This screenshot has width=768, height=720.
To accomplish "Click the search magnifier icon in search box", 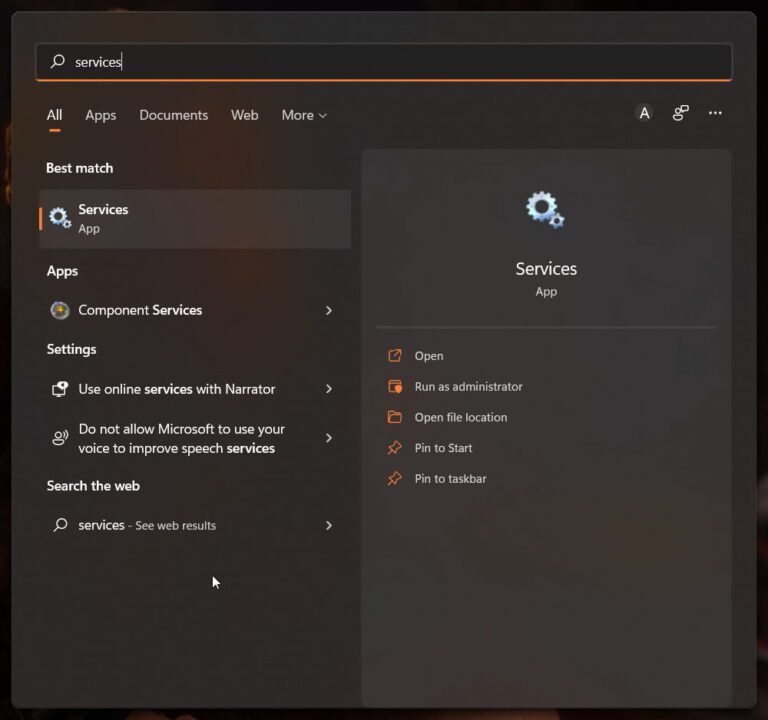I will [x=58, y=61].
